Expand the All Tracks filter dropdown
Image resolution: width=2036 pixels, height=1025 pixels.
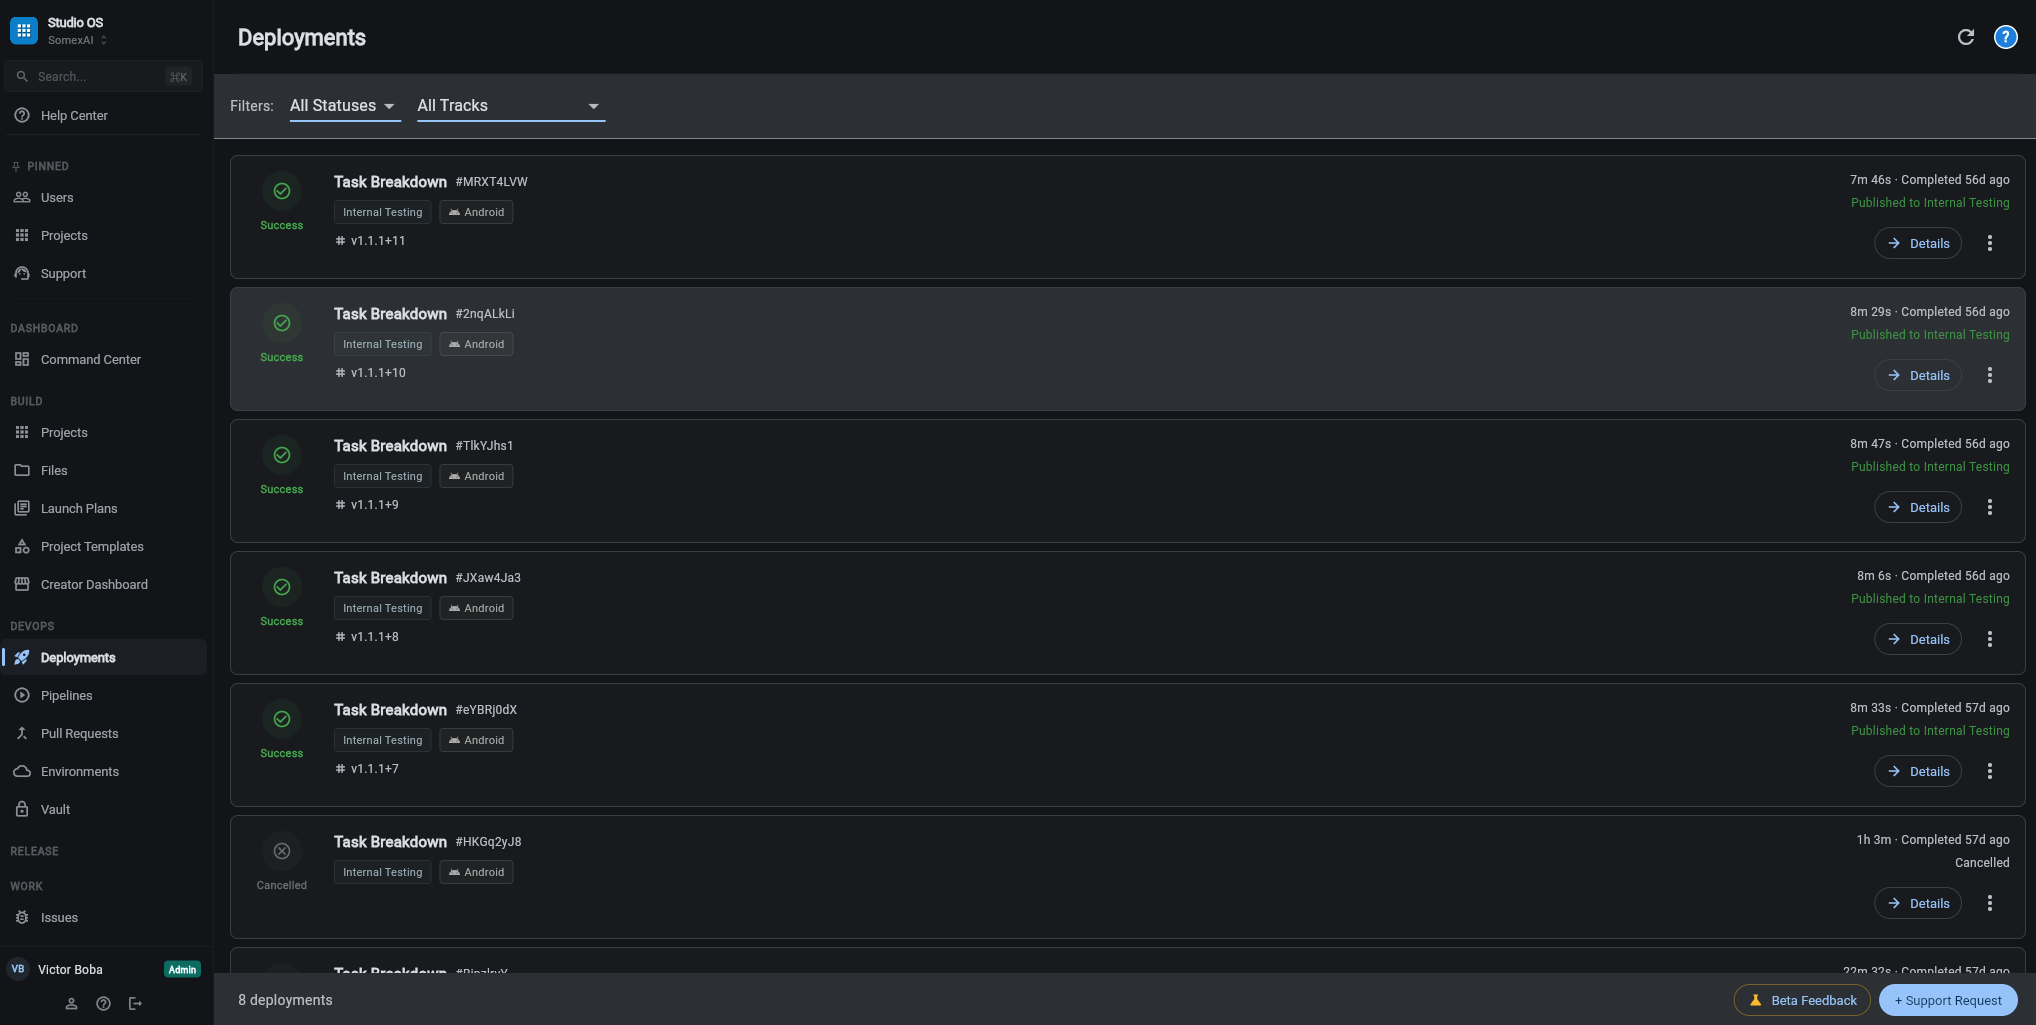(510, 105)
